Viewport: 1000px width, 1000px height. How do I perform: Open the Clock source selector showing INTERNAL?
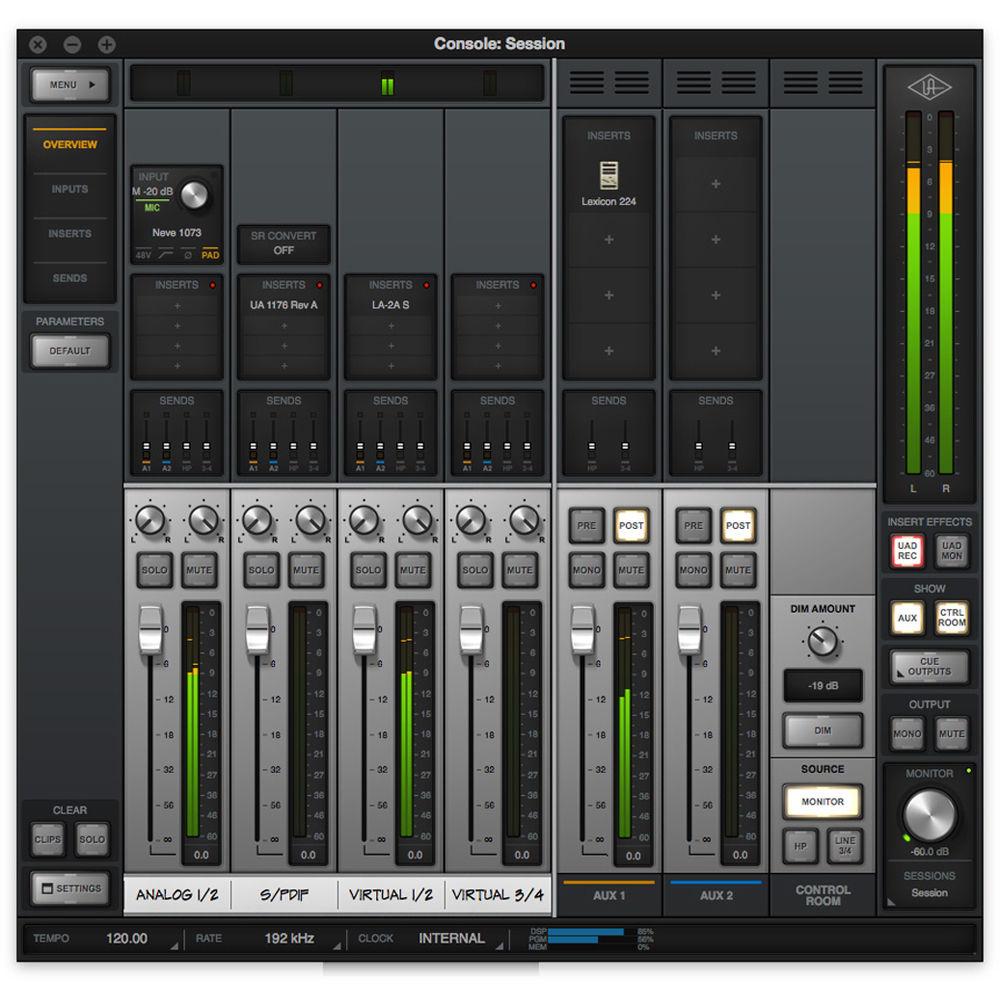[452, 938]
